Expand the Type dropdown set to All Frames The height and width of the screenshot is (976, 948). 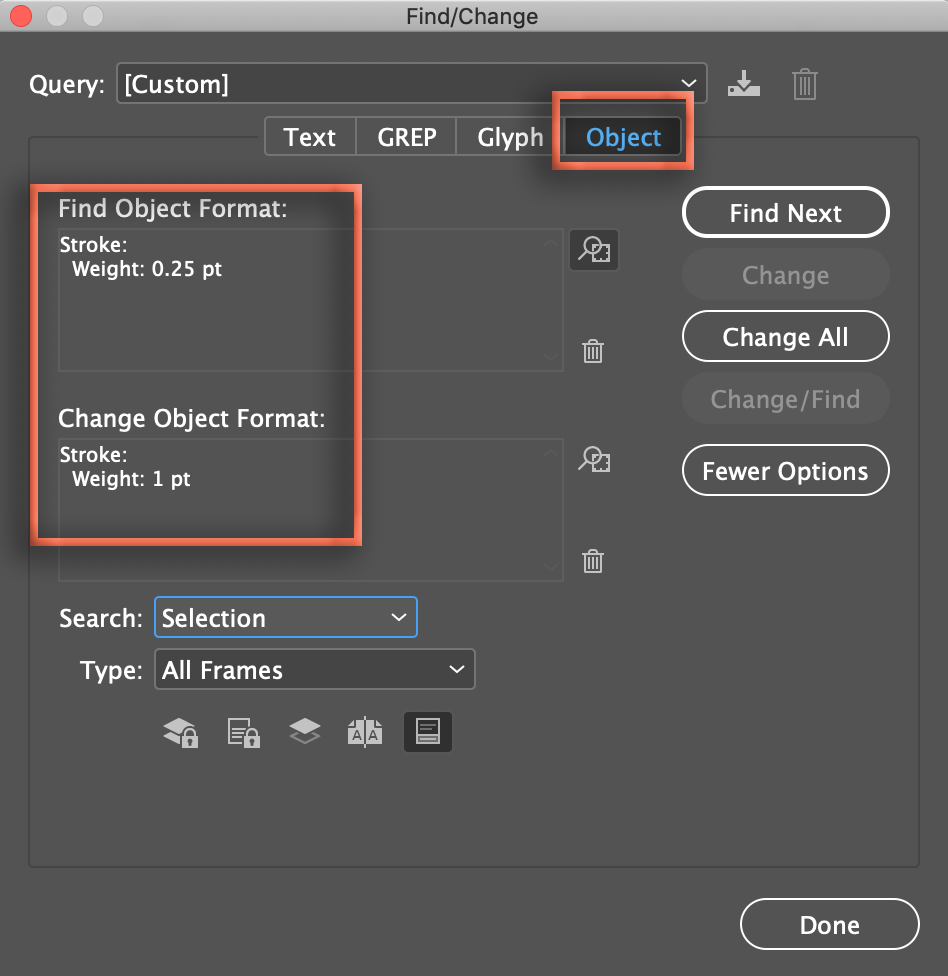click(314, 670)
